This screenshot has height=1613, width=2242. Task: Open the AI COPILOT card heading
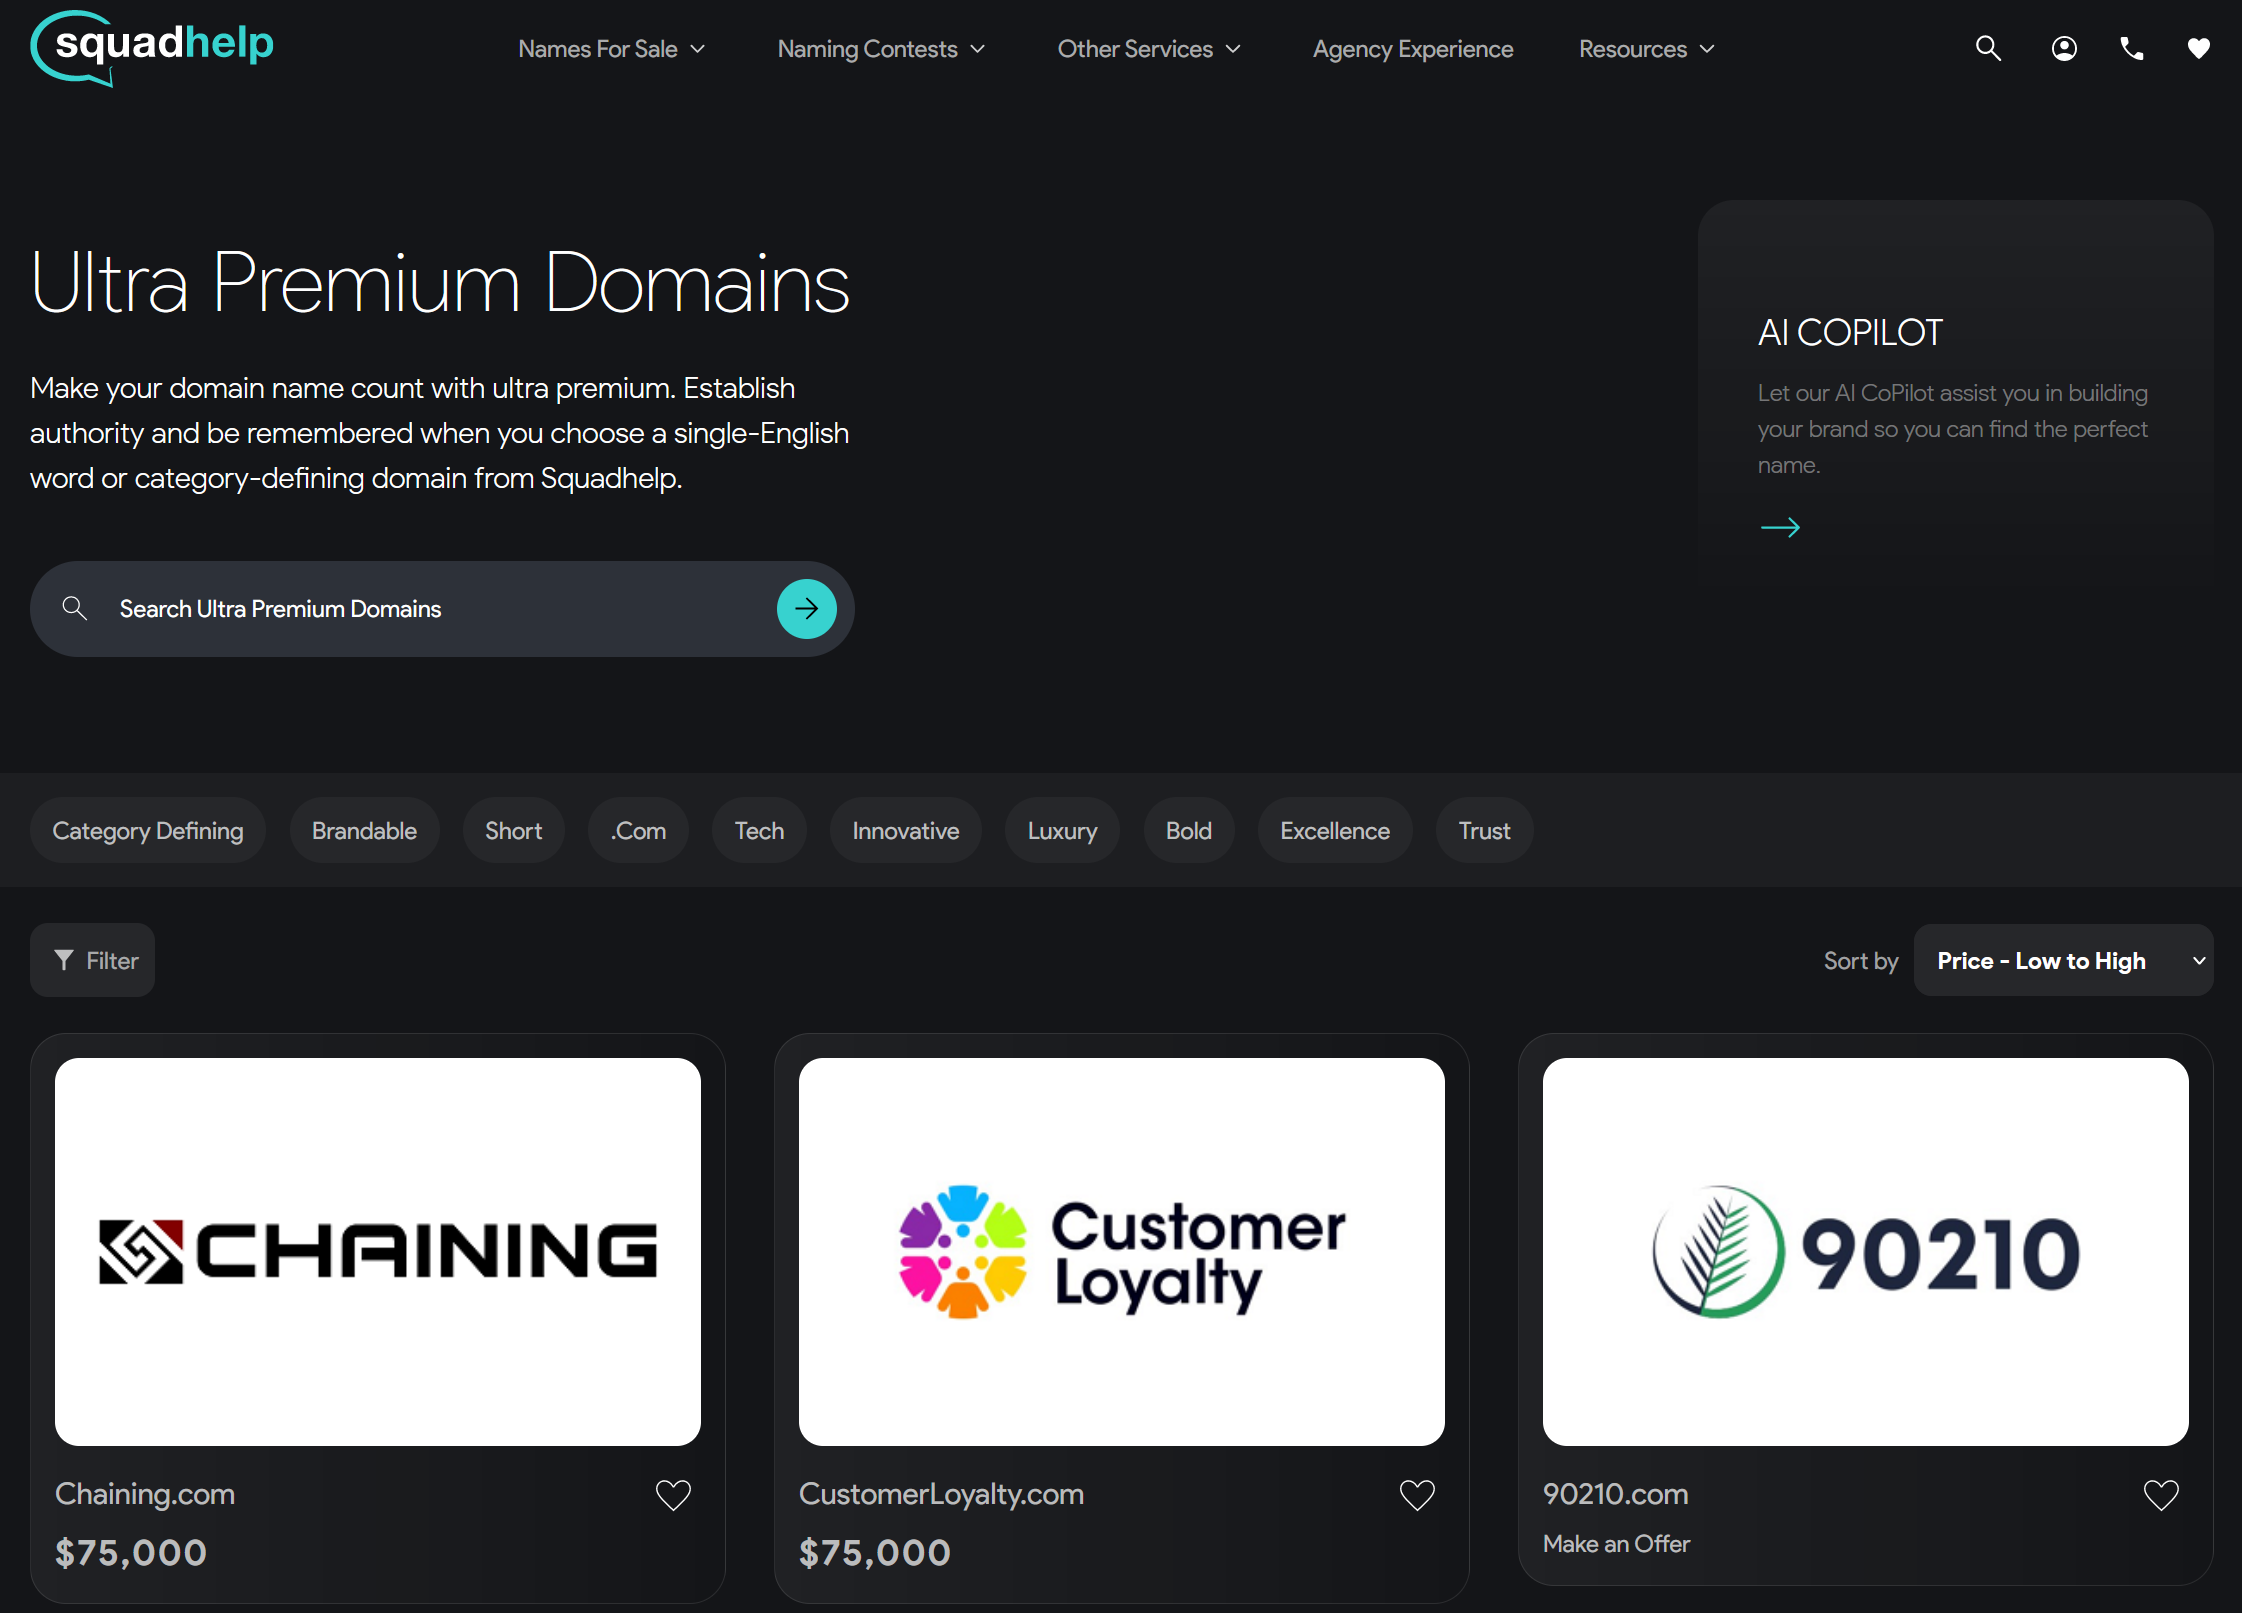pos(1850,332)
